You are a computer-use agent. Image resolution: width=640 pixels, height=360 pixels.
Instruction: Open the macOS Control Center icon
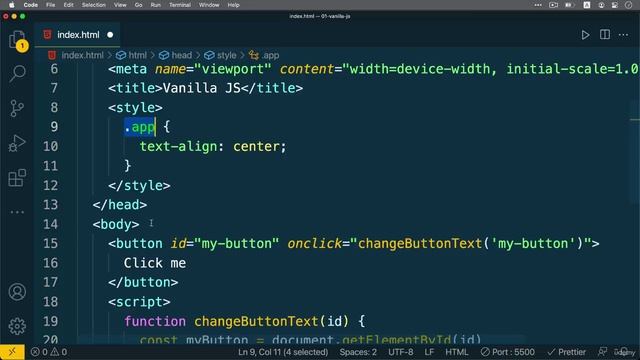pyautogui.click(x=614, y=5)
